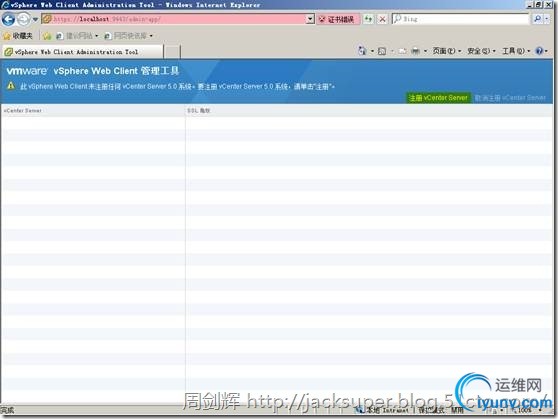This screenshot has height=419, width=558.
Task: Click the Read Mail icon in the command bar
Action: (x=402, y=51)
